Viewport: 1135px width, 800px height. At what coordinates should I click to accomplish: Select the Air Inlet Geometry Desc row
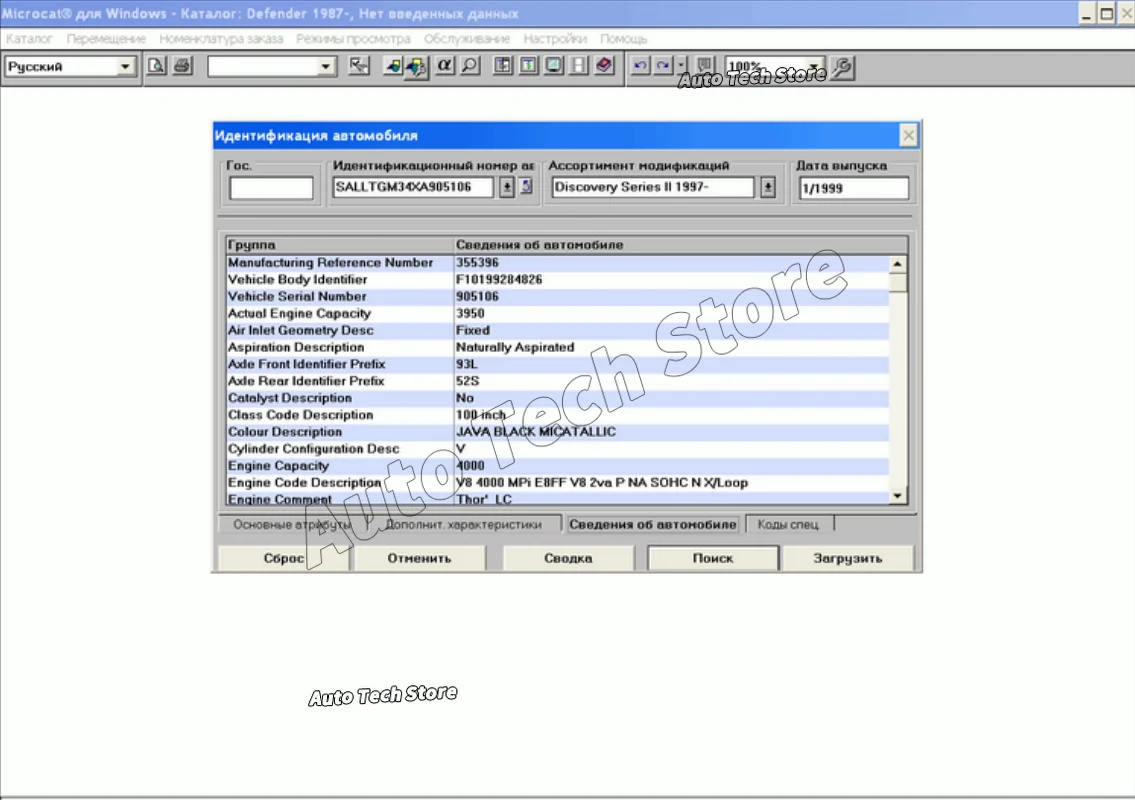pyautogui.click(x=557, y=330)
